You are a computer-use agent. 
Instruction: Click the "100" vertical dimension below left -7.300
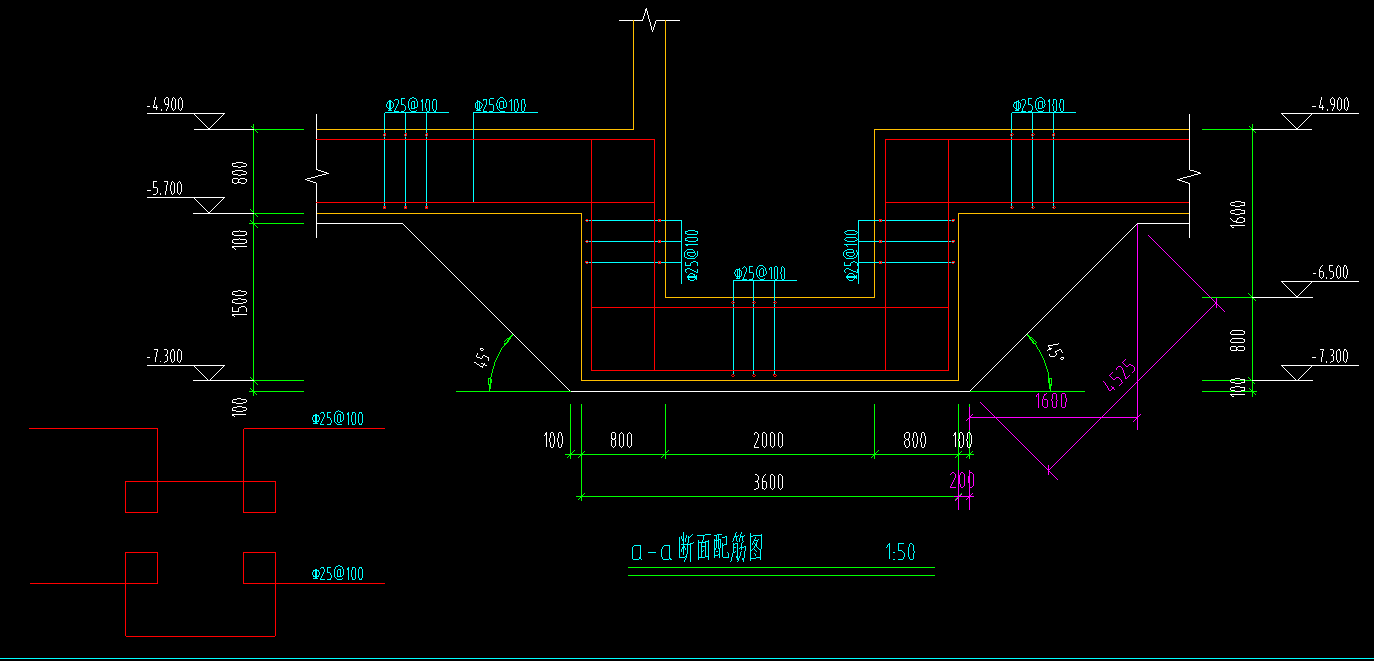(x=240, y=407)
